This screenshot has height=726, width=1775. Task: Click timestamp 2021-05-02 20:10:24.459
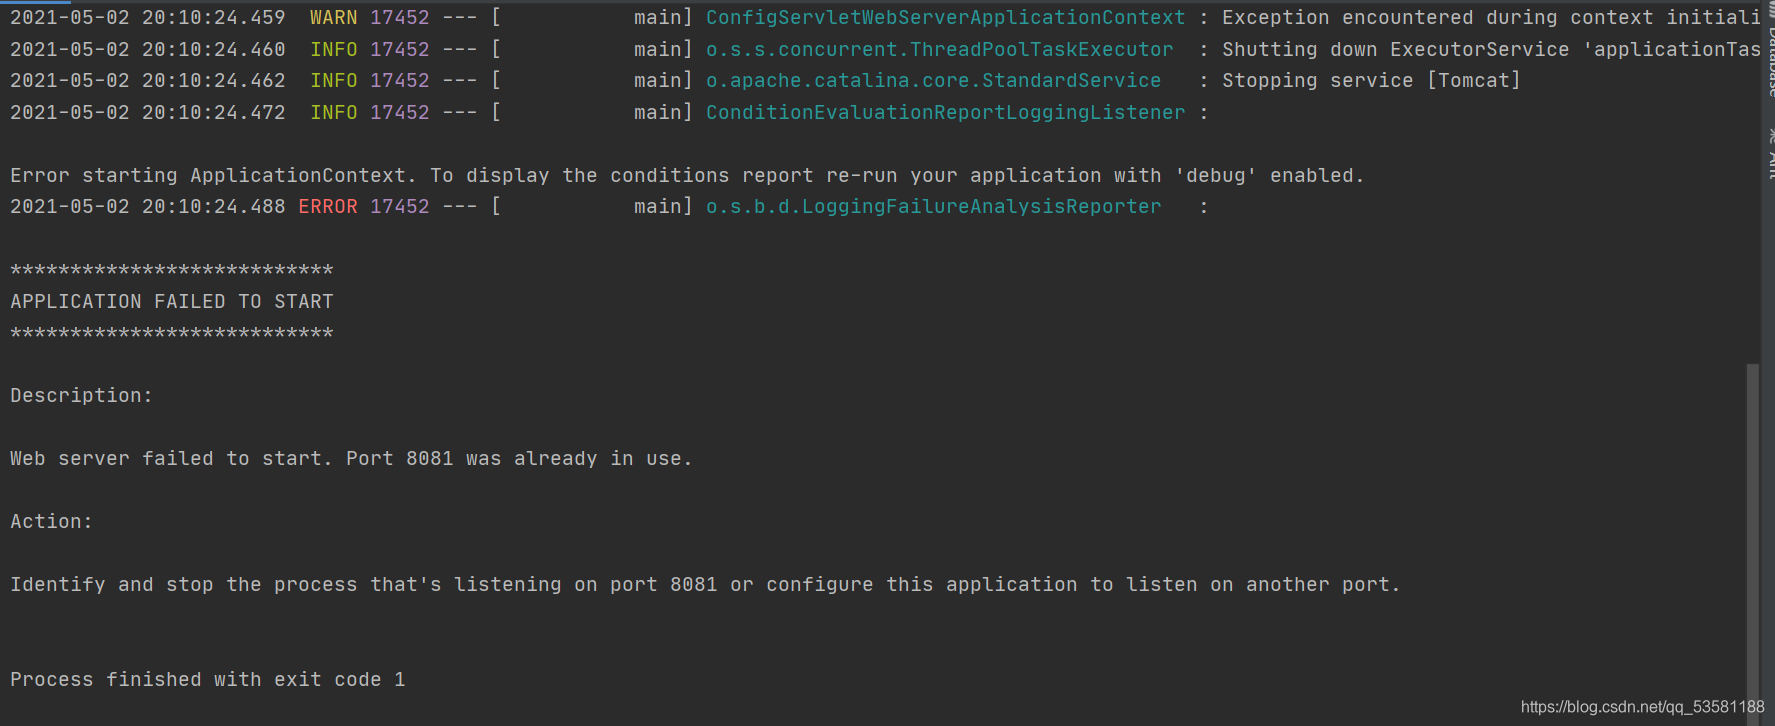pyautogui.click(x=147, y=18)
